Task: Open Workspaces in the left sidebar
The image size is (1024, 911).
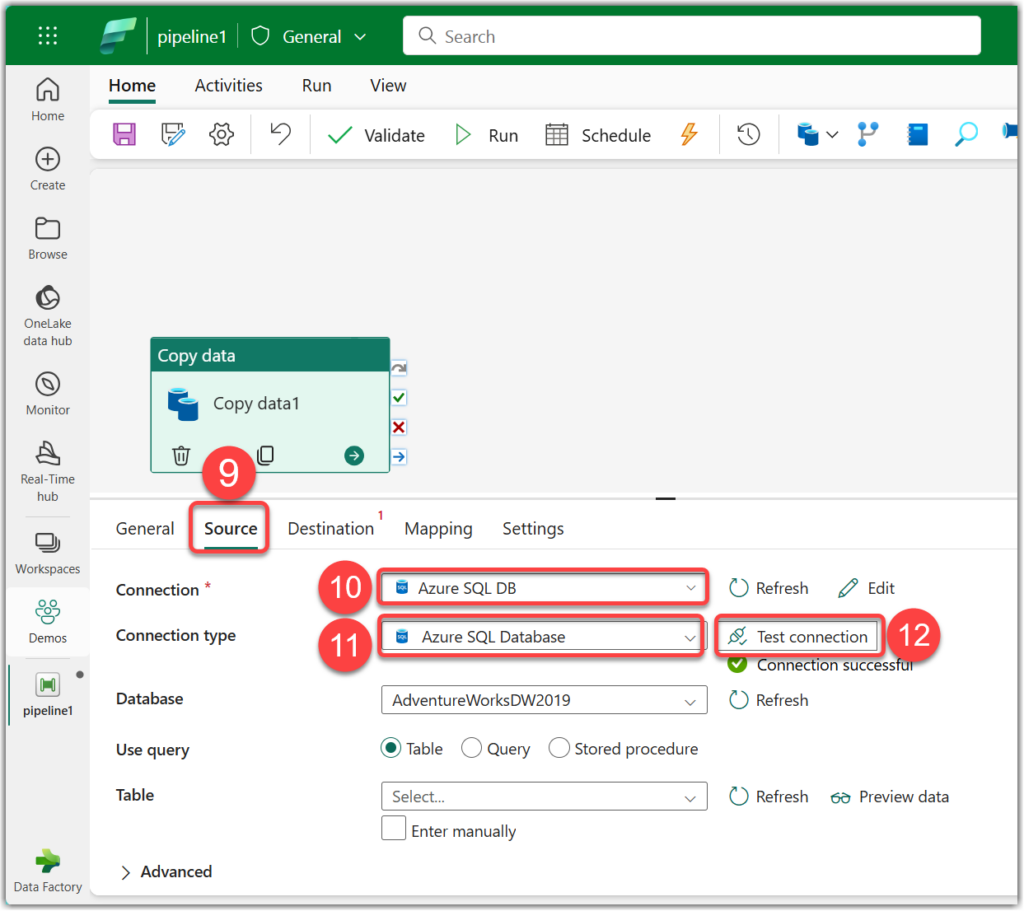Action: tap(48, 554)
